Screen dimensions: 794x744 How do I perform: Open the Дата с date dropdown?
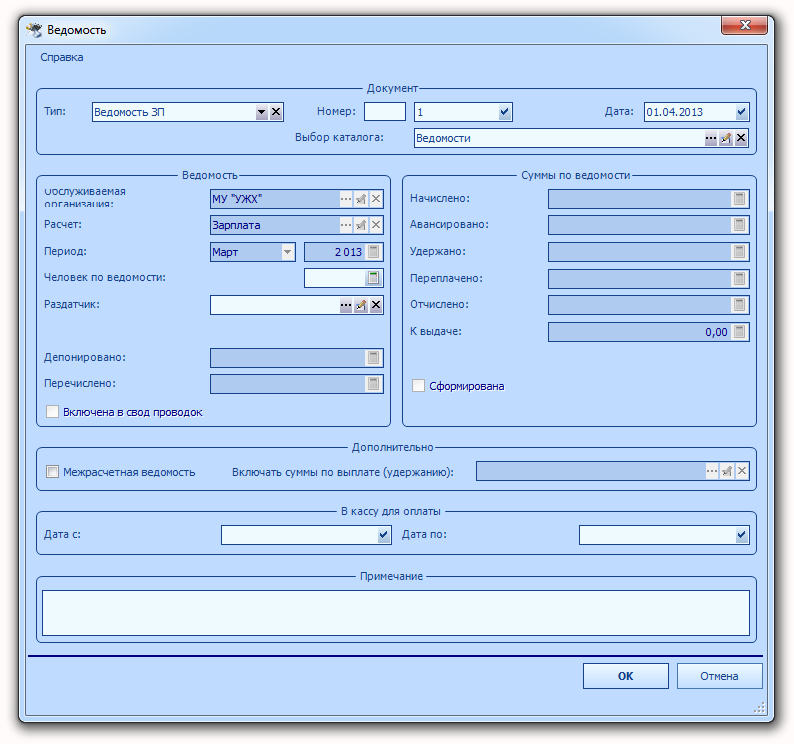point(384,535)
